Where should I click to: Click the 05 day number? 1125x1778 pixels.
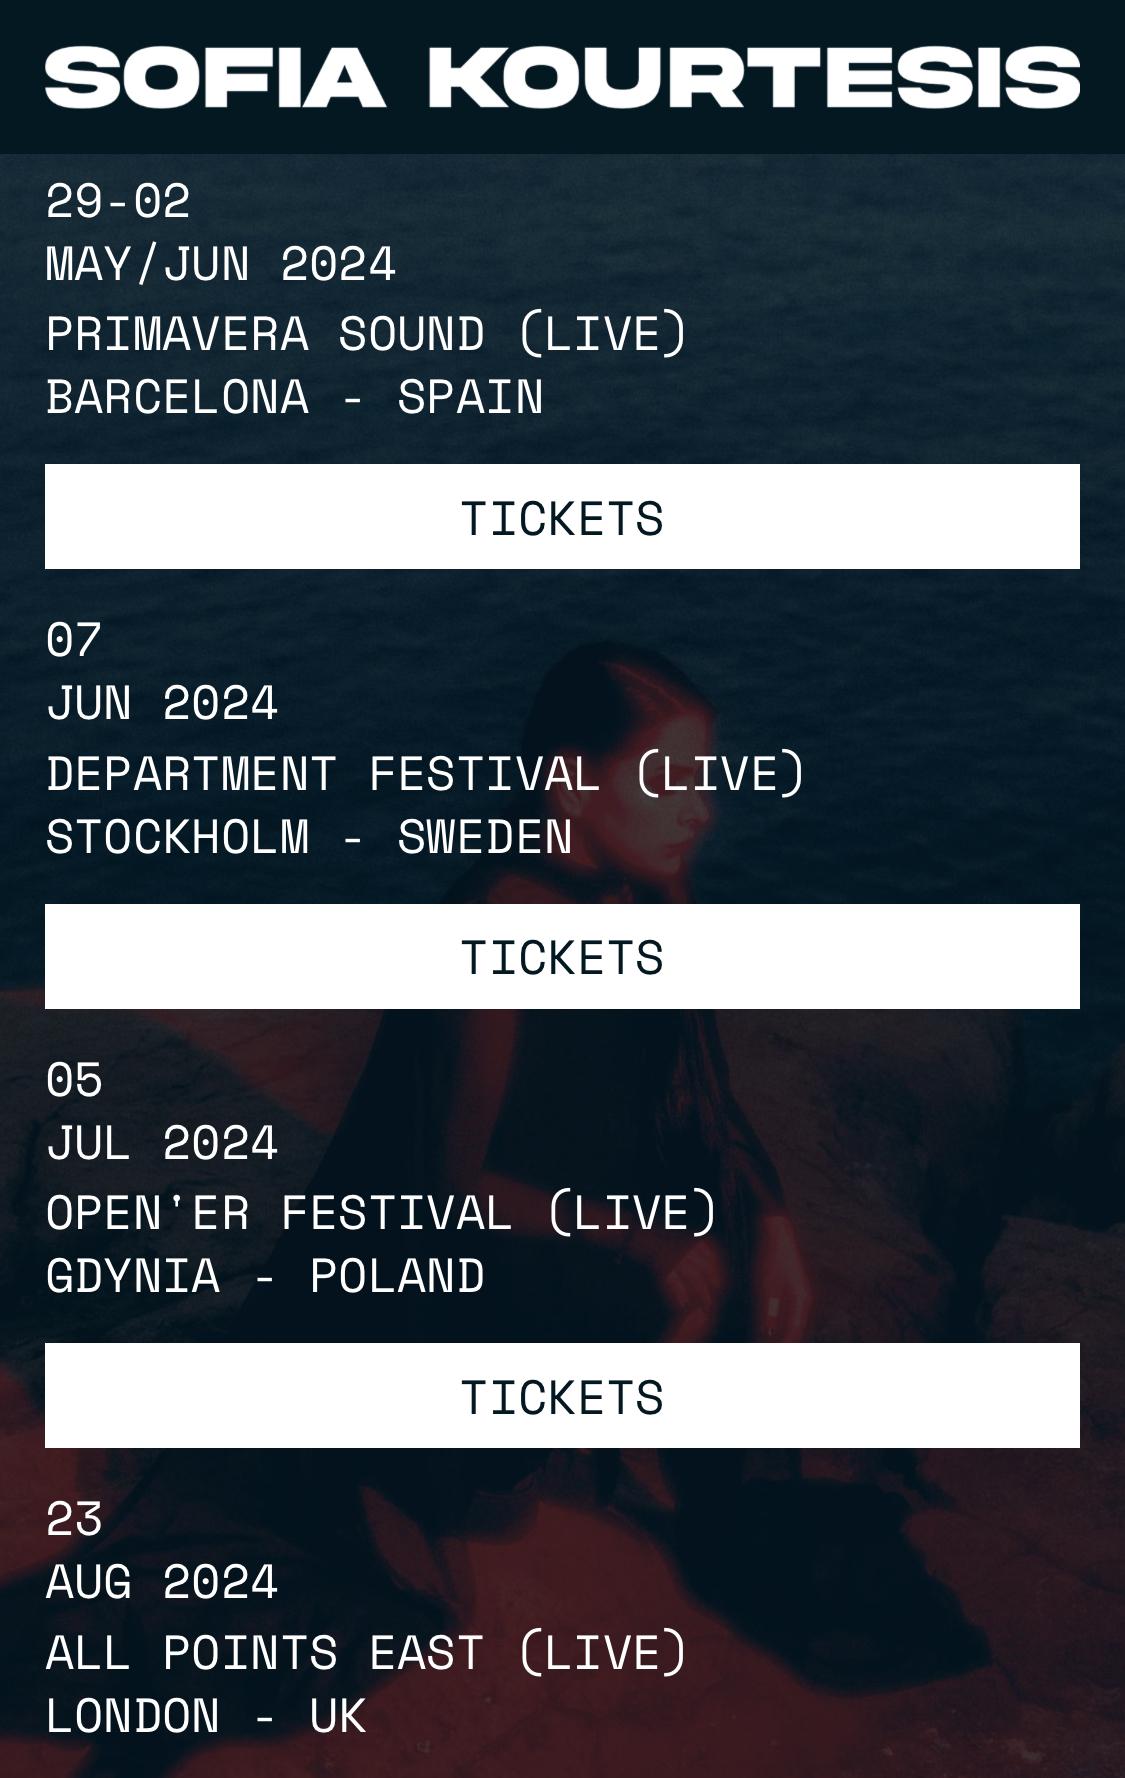(x=74, y=1081)
